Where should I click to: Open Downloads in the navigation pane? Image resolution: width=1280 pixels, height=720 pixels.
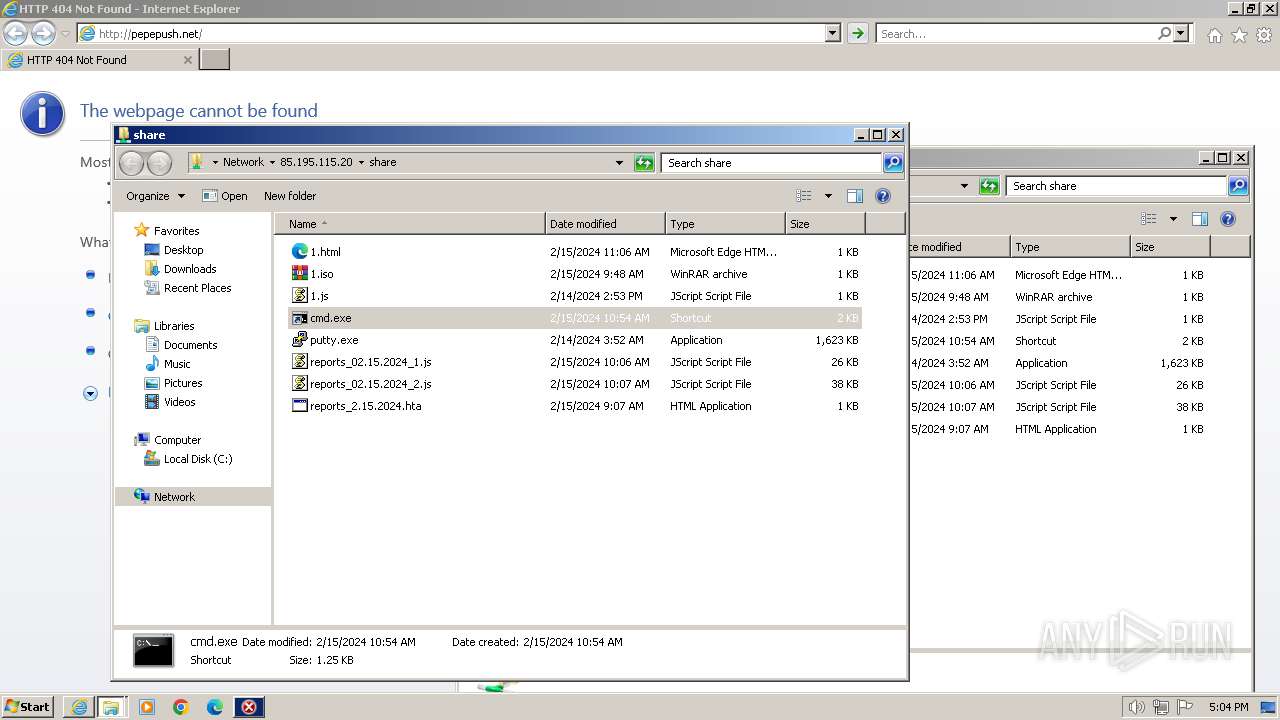coord(190,269)
